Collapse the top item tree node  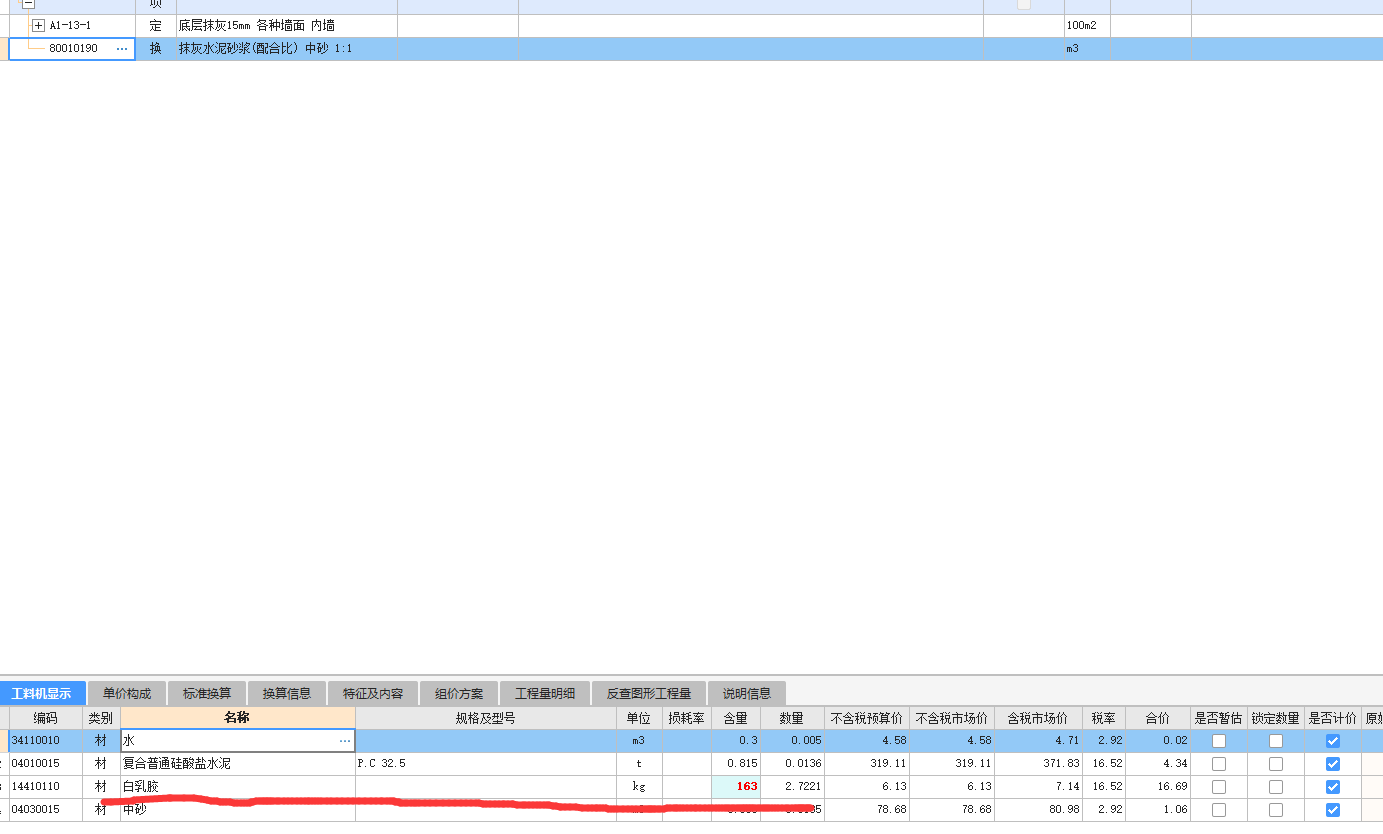pyautogui.click(x=28, y=4)
